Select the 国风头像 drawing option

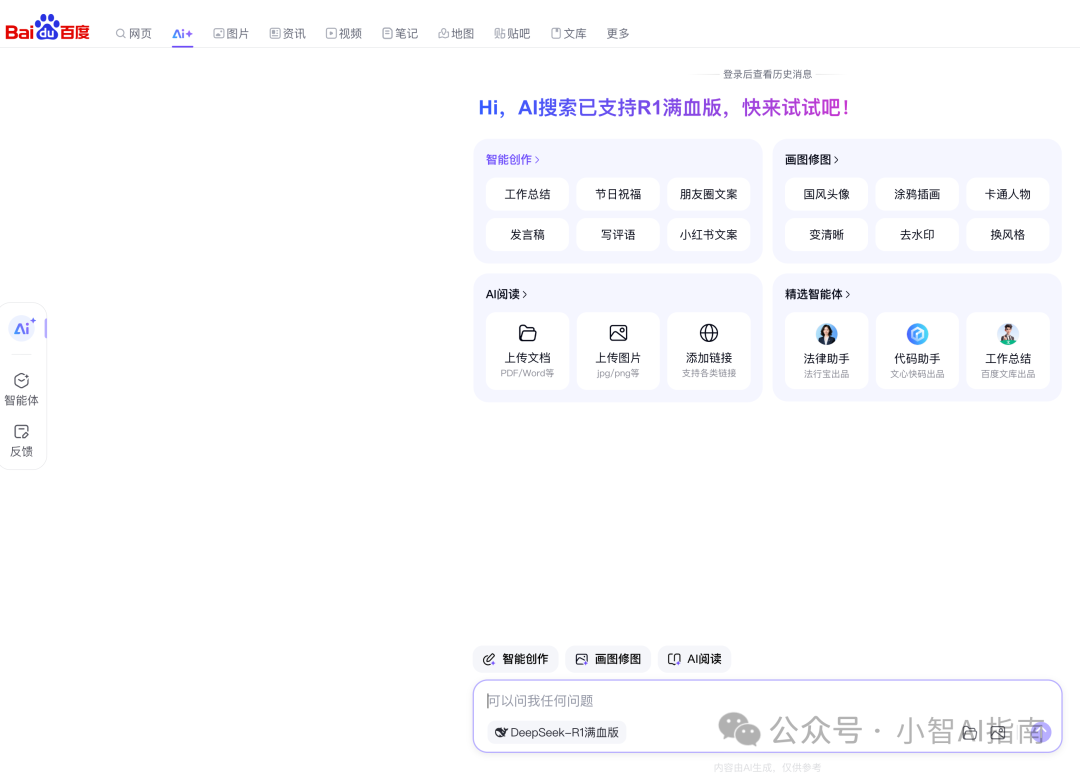point(827,194)
